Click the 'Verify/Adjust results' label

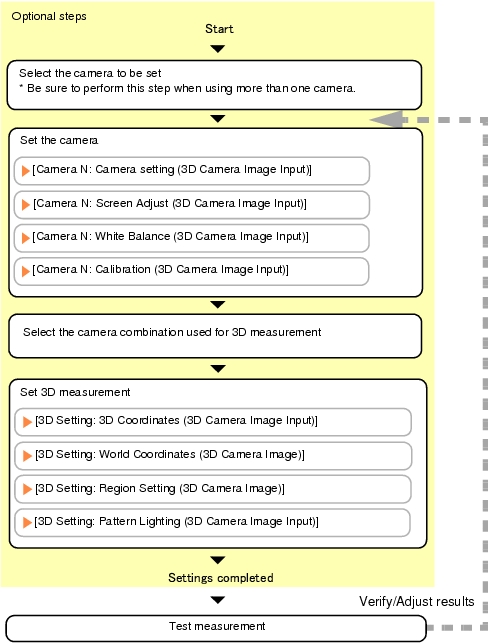(417, 602)
